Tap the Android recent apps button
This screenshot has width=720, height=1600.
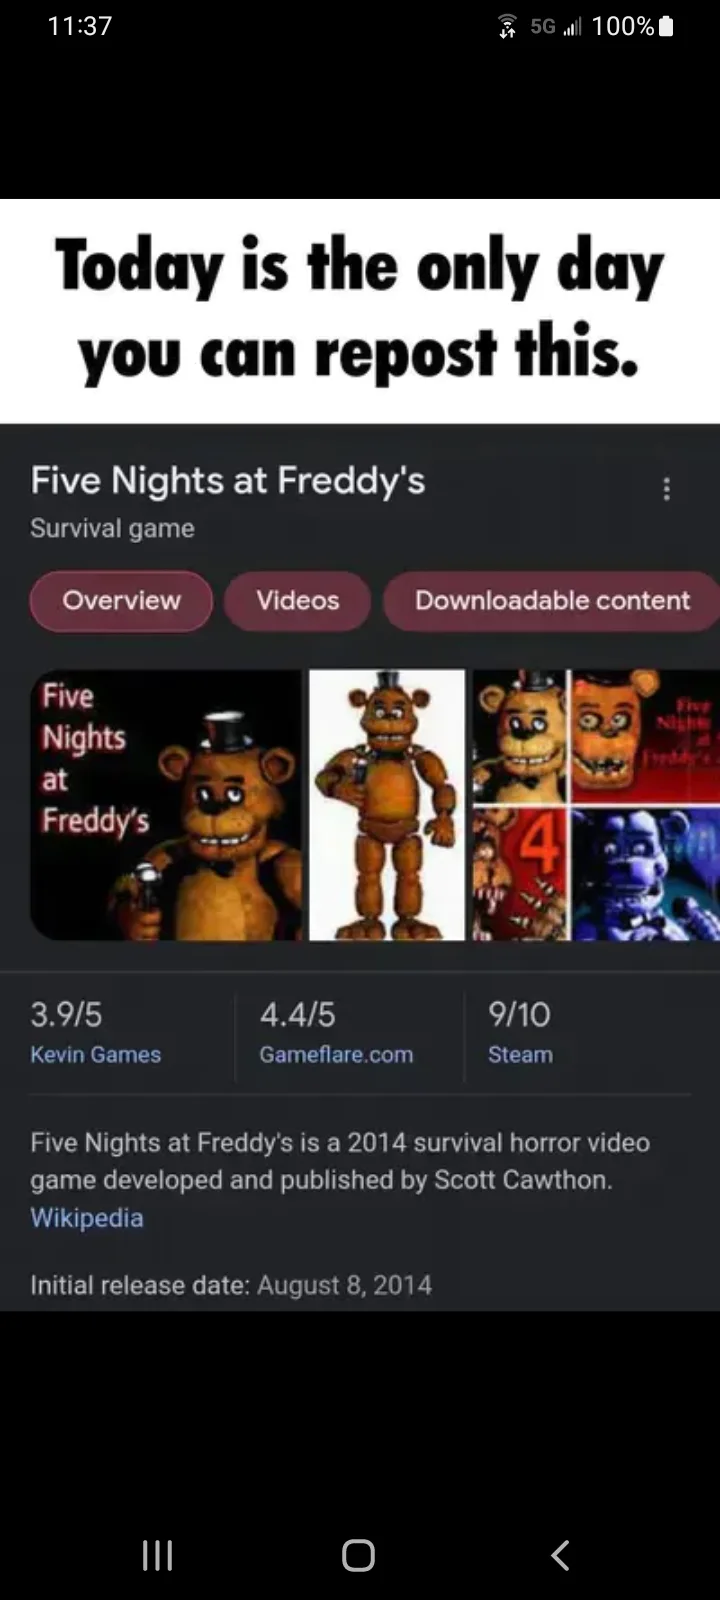pos(157,1555)
